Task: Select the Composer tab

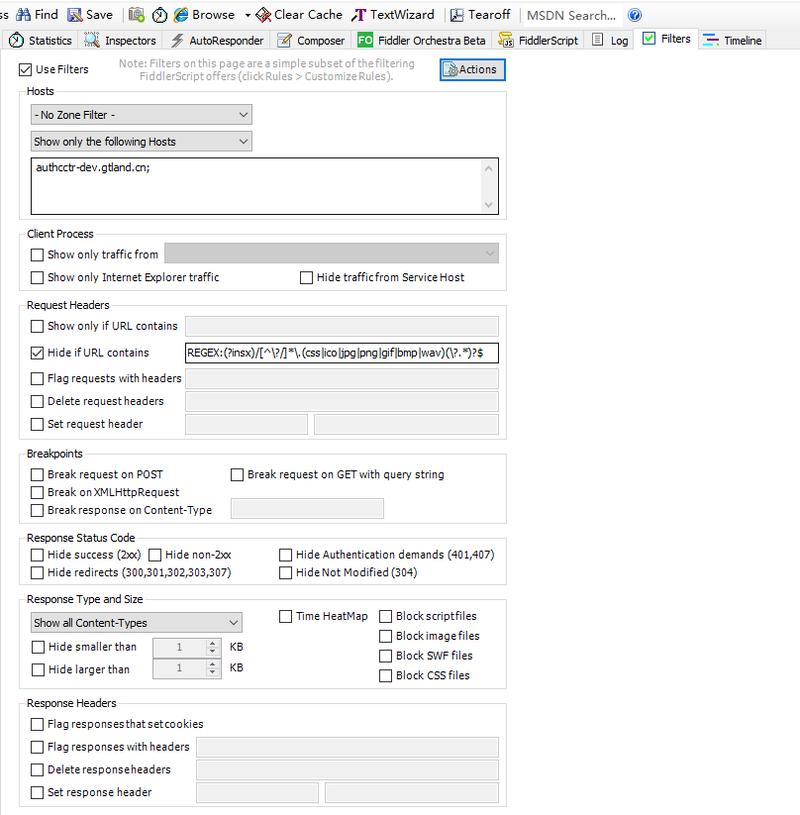Action: click(310, 40)
